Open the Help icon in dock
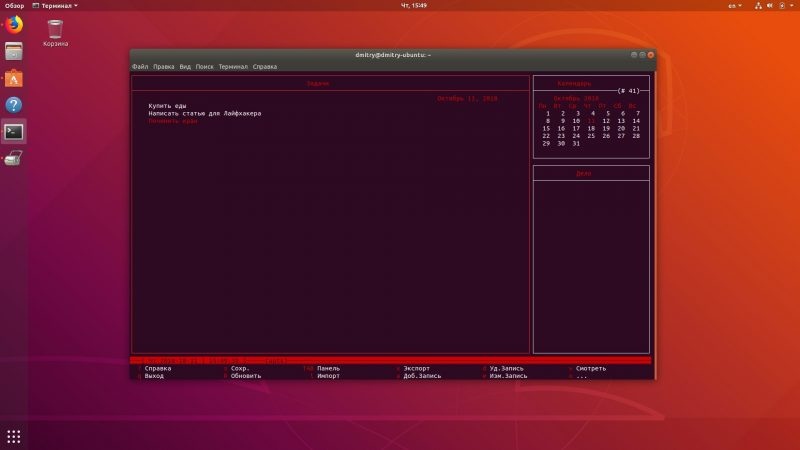This screenshot has width=800, height=450. (14, 105)
